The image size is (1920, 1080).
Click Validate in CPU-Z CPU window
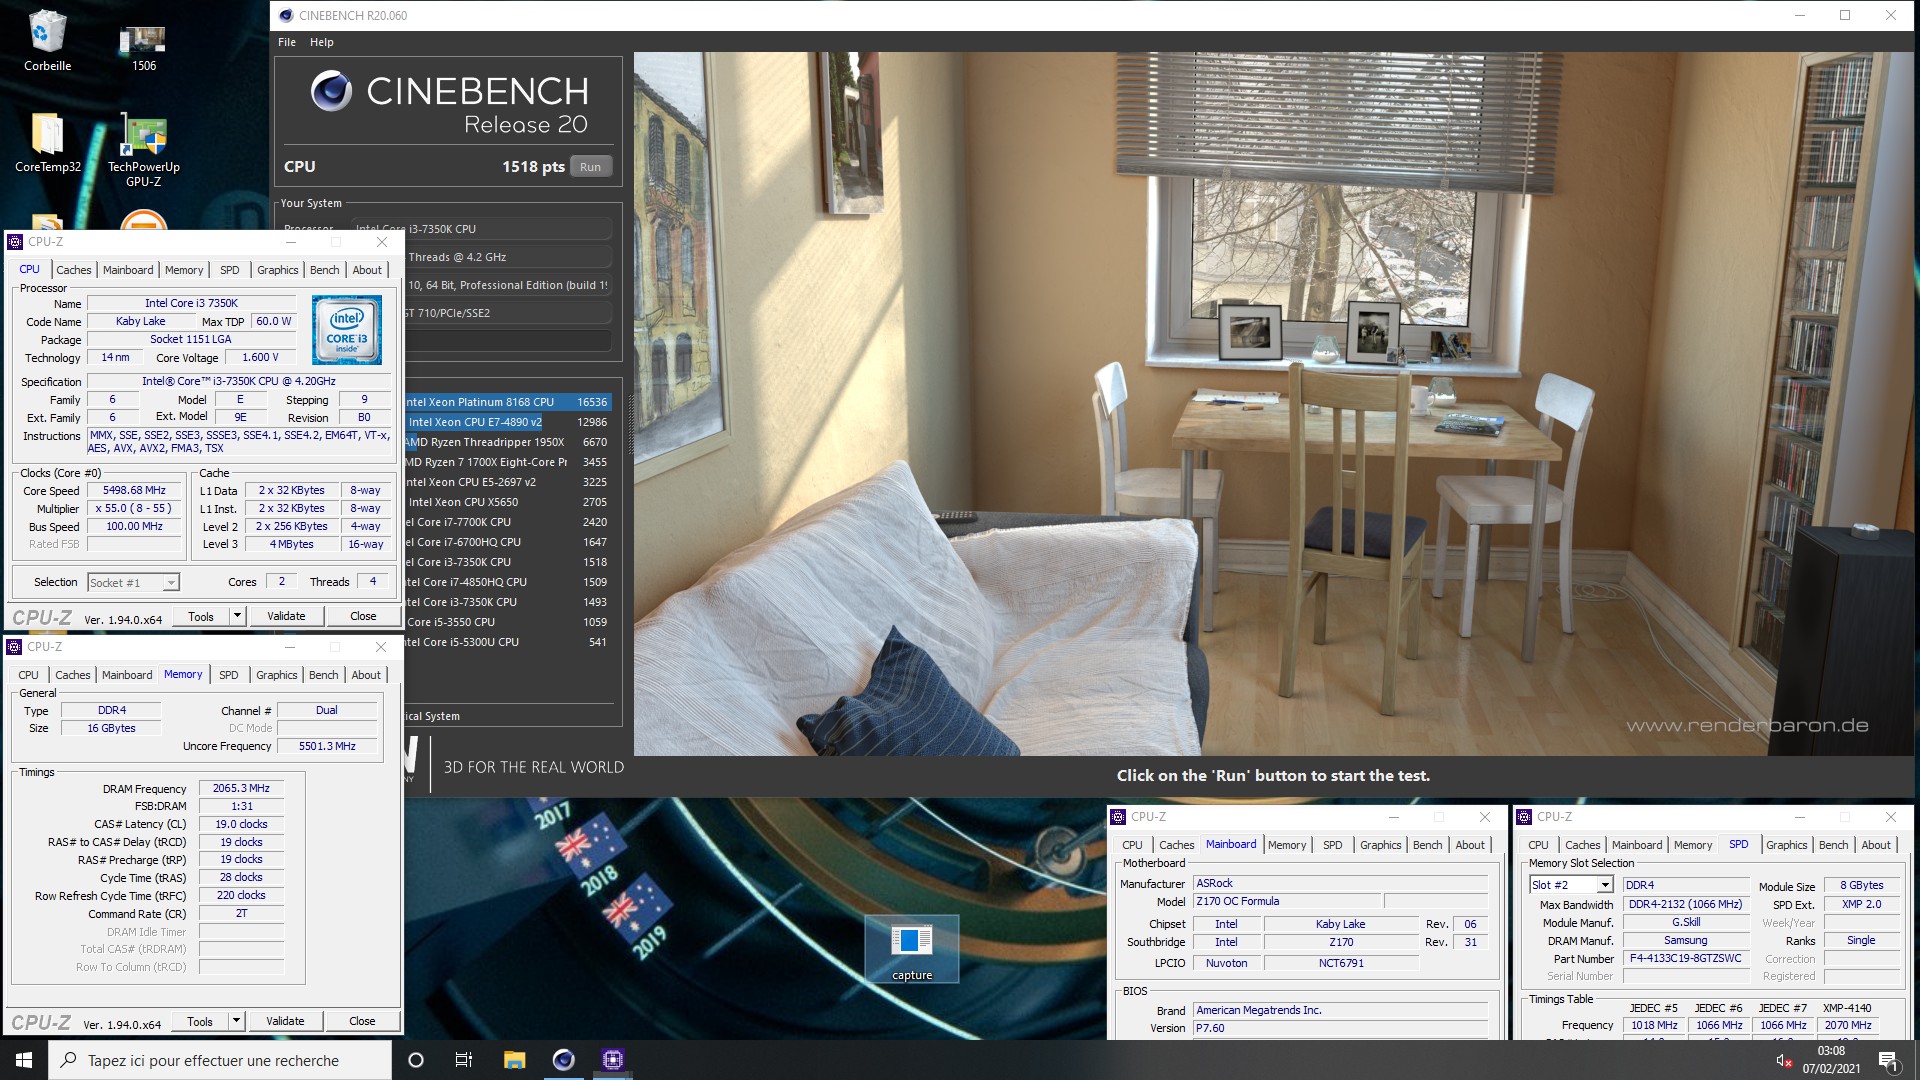pos(286,616)
